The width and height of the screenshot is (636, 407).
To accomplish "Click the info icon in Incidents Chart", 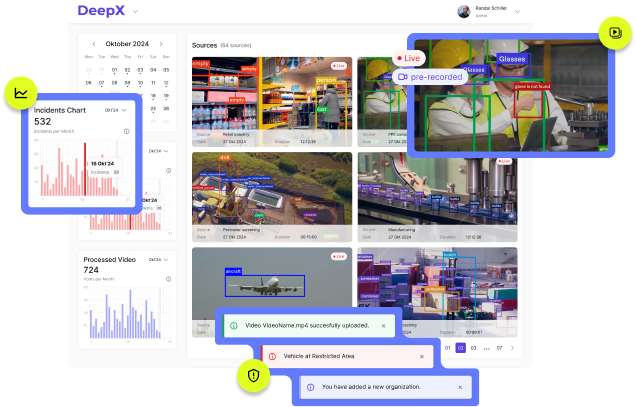I will (x=126, y=131).
